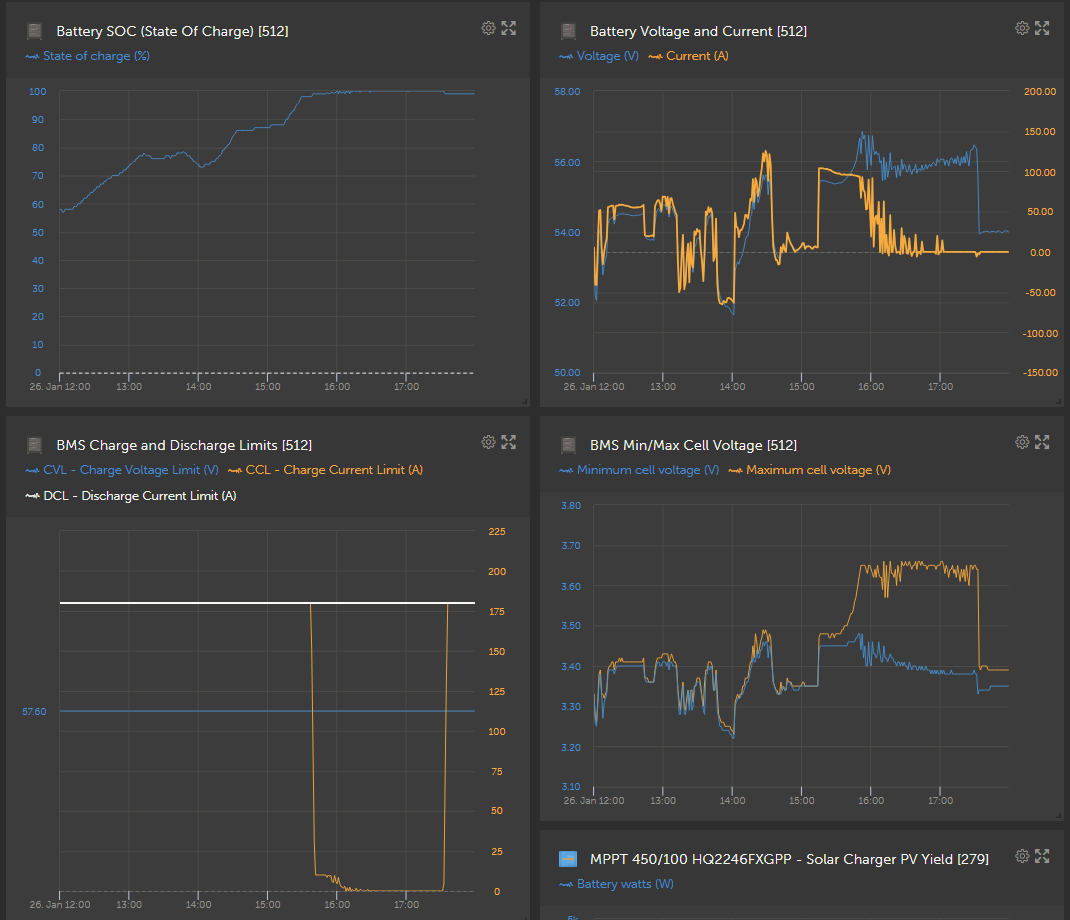Viewport: 1070px width, 920px height.
Task: Click the 14:00 label on BMS limits chart
Action: pos(199,904)
